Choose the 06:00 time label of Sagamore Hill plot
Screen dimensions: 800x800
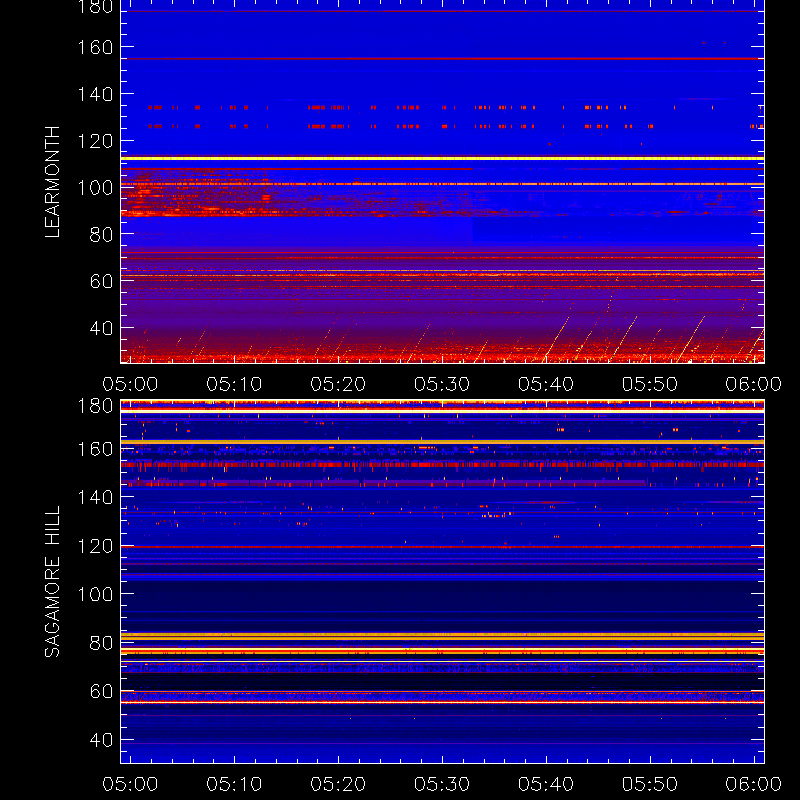[754, 784]
